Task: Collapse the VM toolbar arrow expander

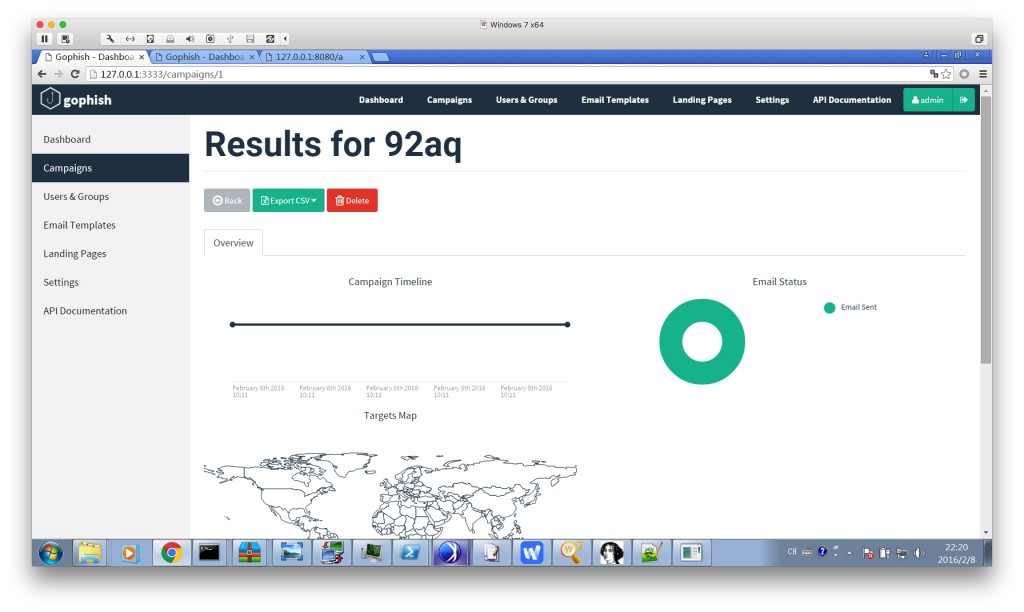Action: (x=286, y=39)
